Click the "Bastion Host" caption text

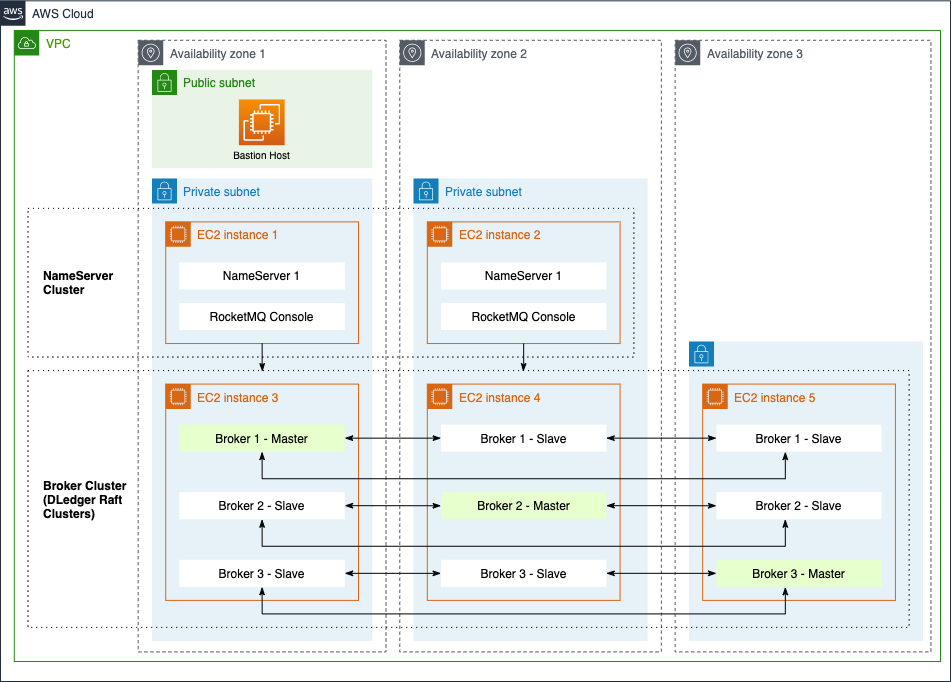point(262,155)
